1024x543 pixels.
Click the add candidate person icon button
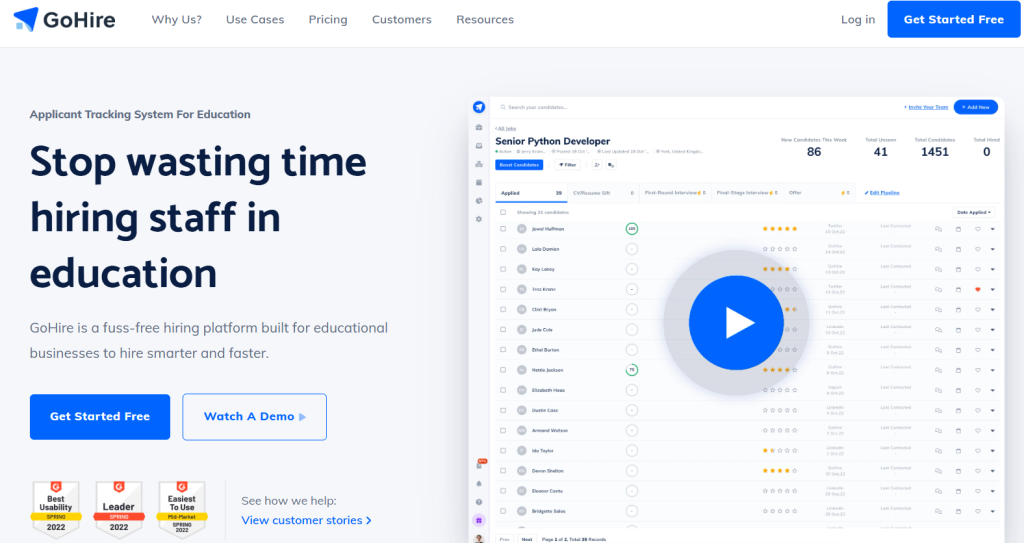(x=597, y=165)
